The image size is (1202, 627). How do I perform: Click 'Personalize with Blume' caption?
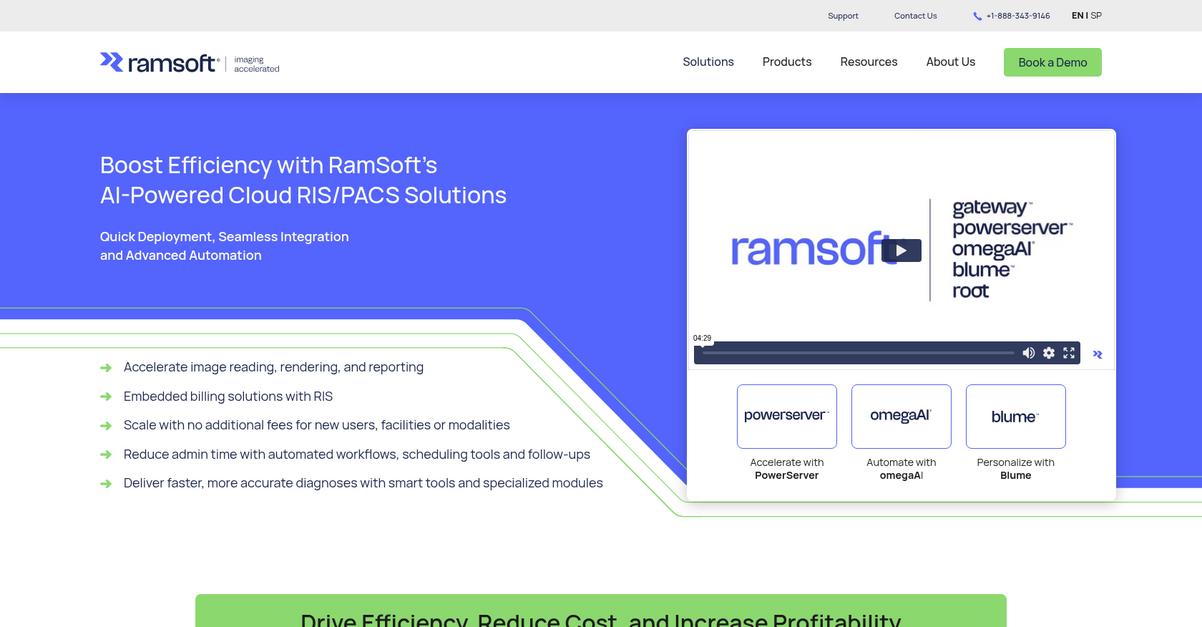(x=1015, y=469)
